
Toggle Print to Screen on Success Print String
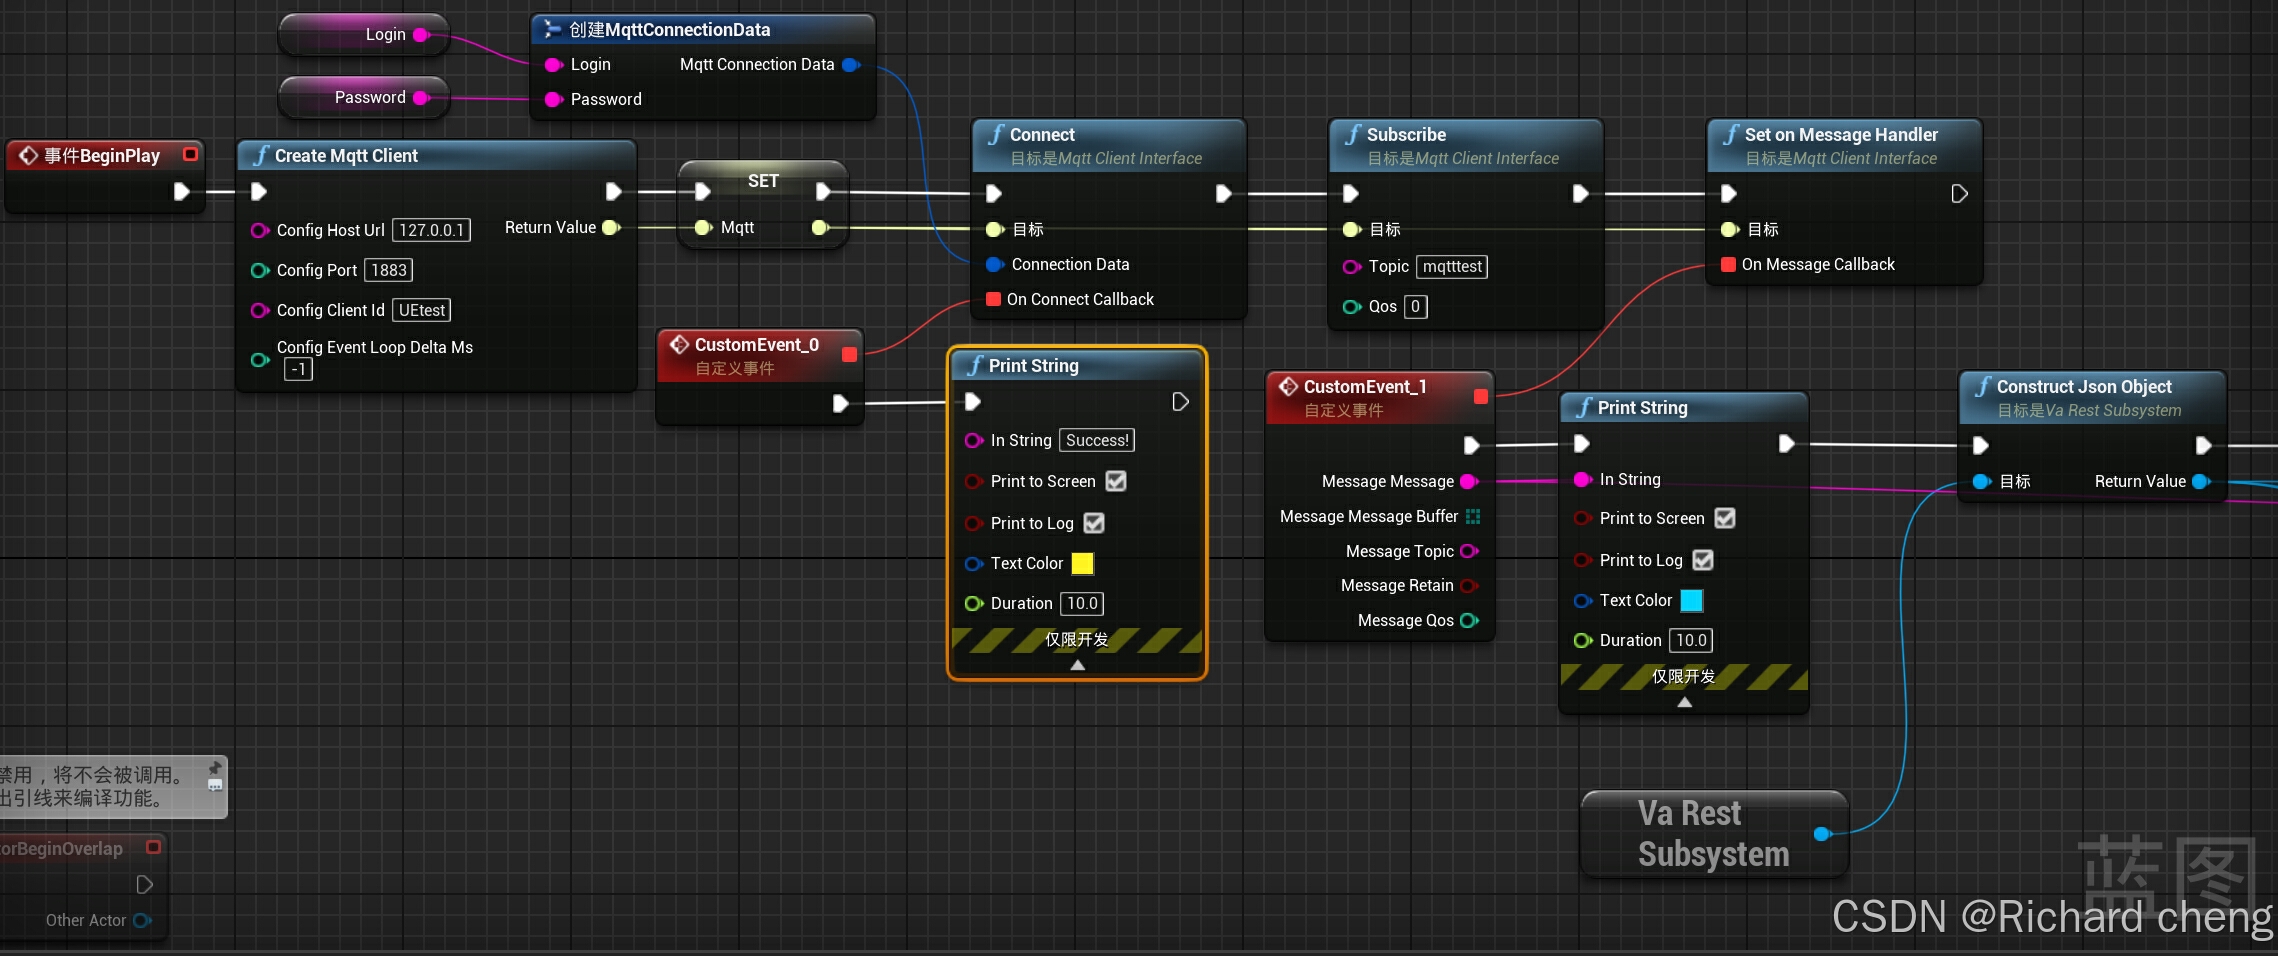tap(1116, 481)
